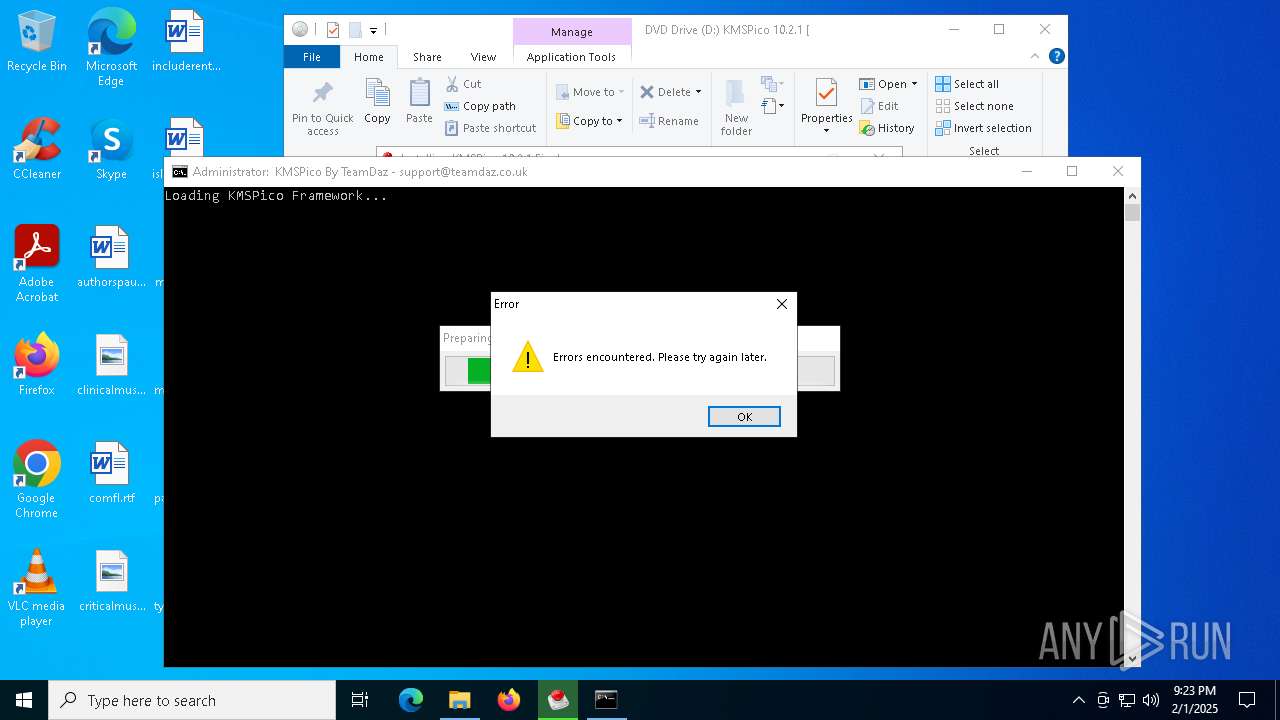The height and width of the screenshot is (720, 1280).
Task: Click the command prompt taskbar icon
Action: click(x=606, y=700)
